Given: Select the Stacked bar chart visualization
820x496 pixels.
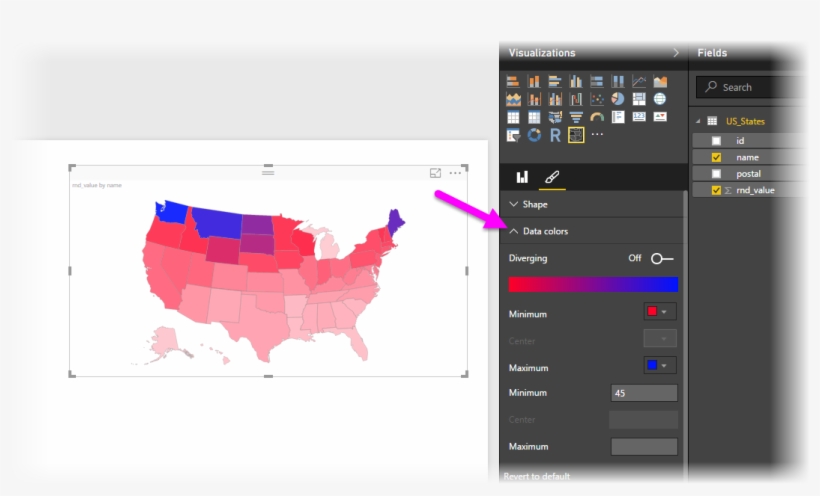Looking at the screenshot, I should pos(513,81).
